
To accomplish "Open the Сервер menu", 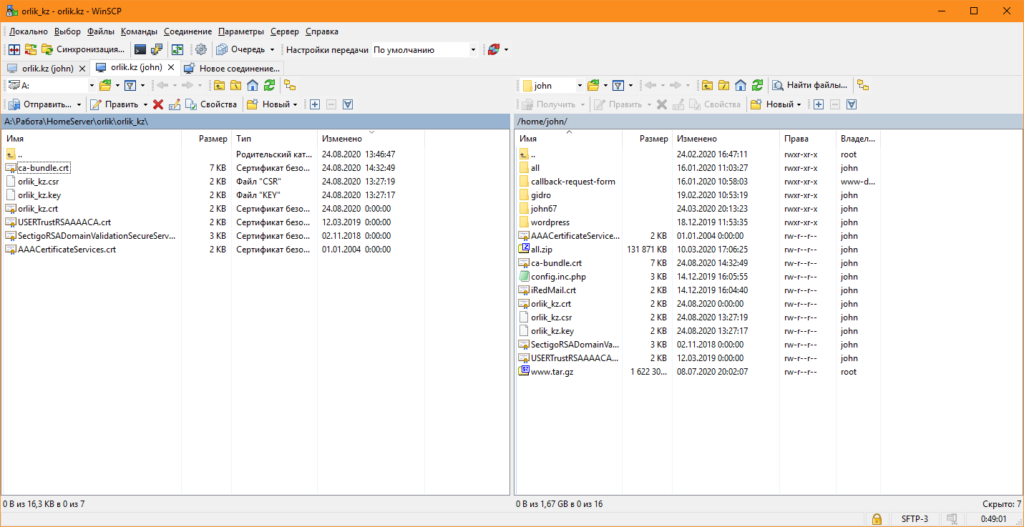I will [x=284, y=31].
